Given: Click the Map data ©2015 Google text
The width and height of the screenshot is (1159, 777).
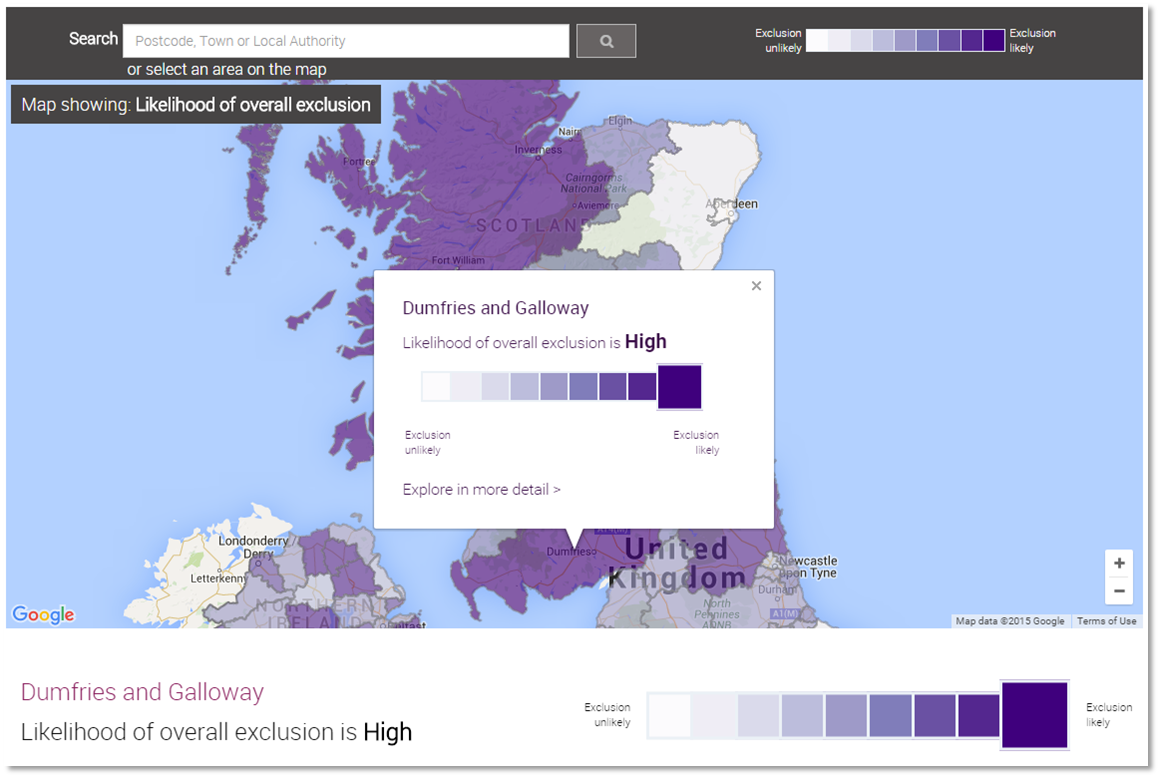Looking at the screenshot, I should coord(1010,621).
